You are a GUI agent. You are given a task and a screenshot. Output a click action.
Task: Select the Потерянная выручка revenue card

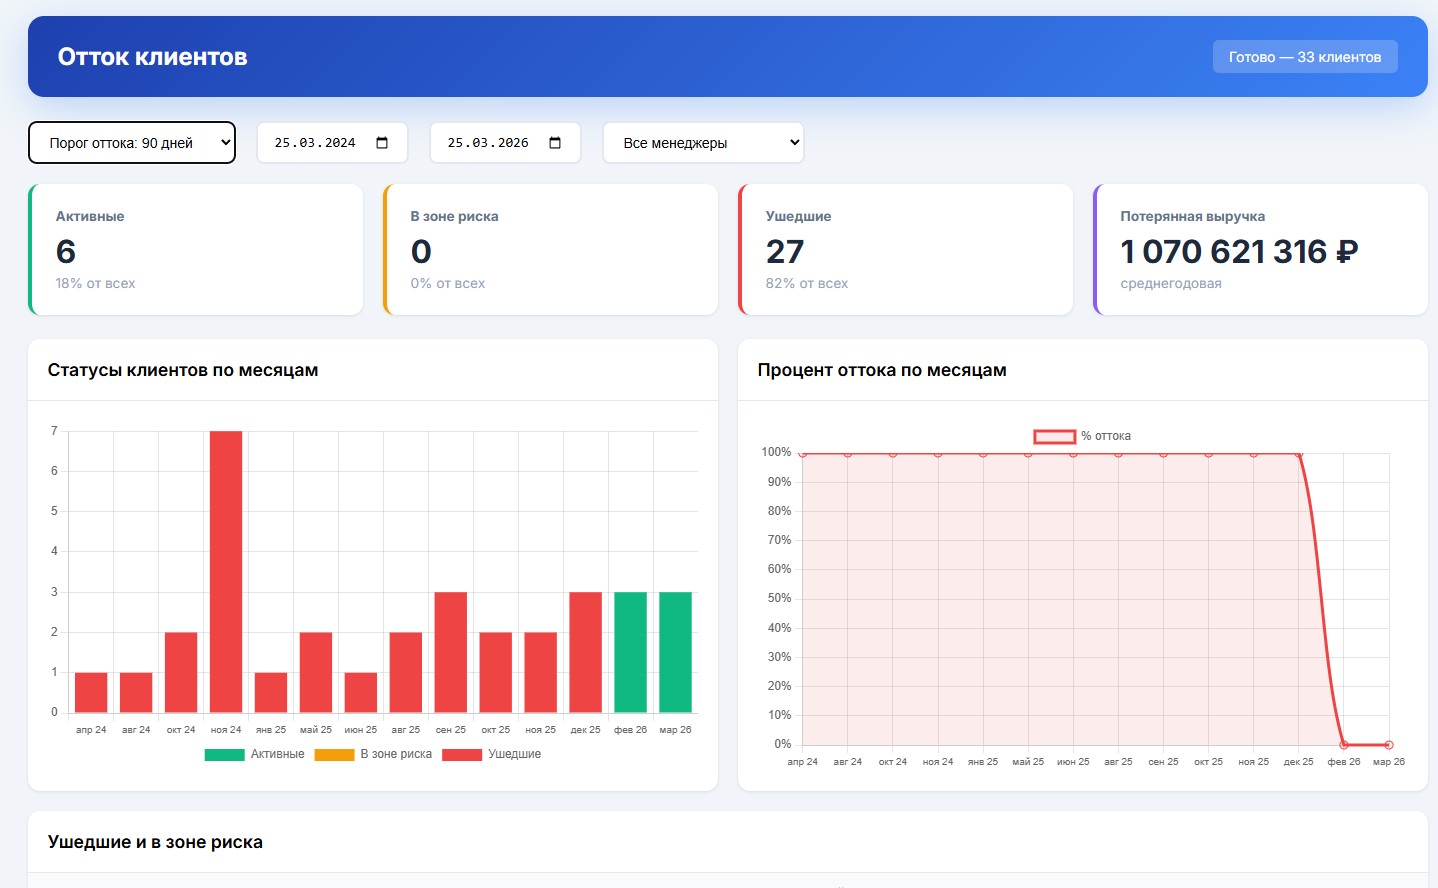click(1260, 250)
